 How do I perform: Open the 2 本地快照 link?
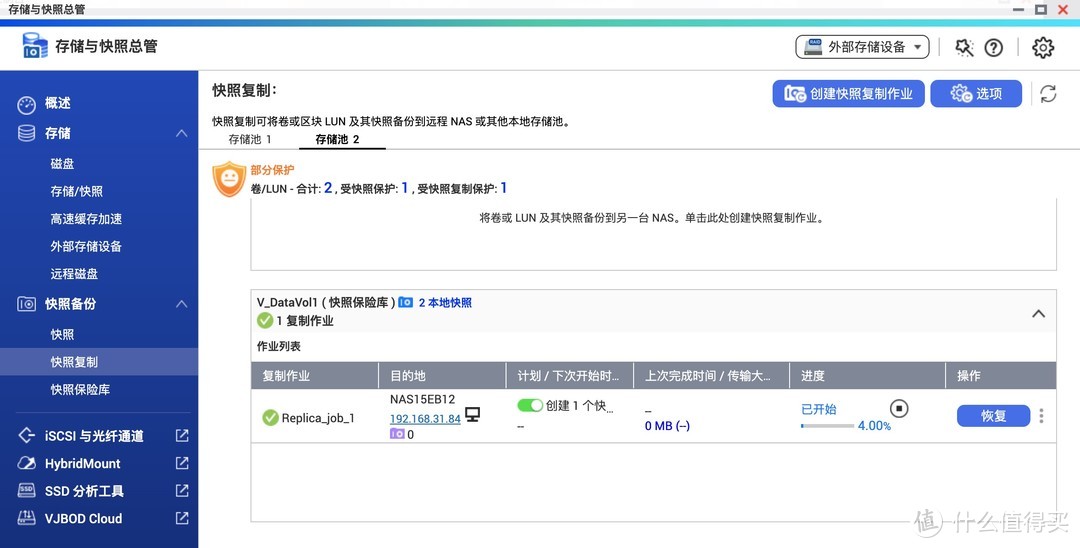(x=445, y=302)
